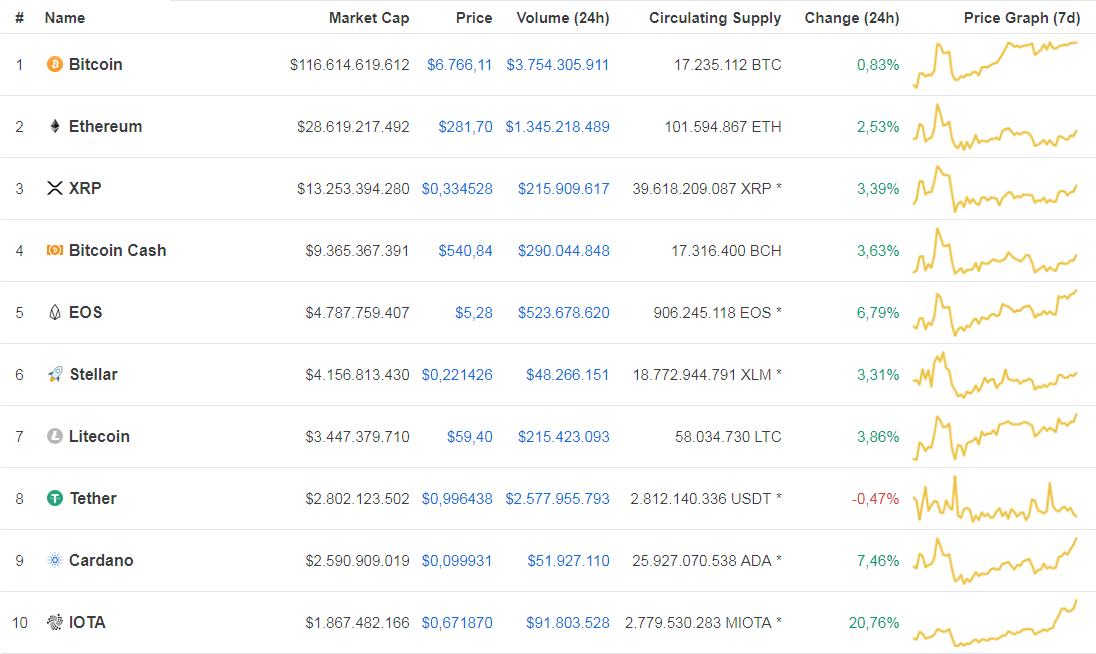Open IOTA 7-day price graph
The height and width of the screenshot is (654, 1096).
(x=995, y=623)
